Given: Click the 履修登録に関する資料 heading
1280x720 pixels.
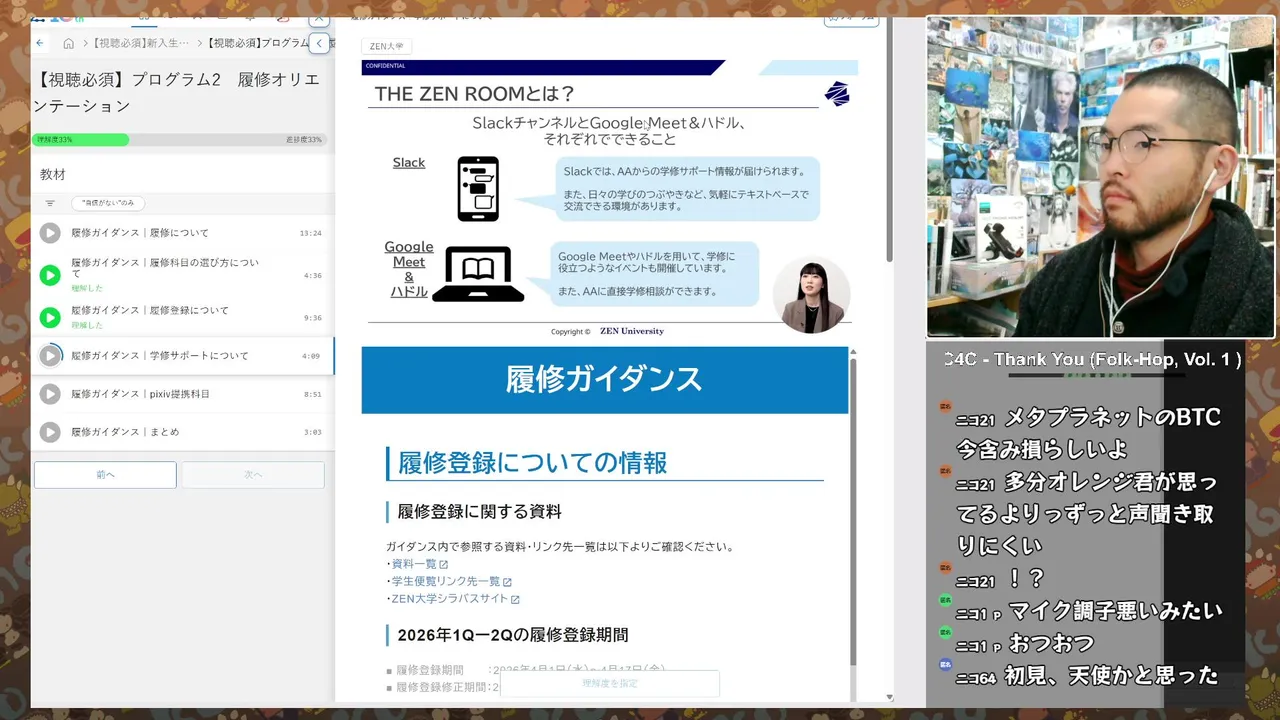Looking at the screenshot, I should tap(480, 512).
